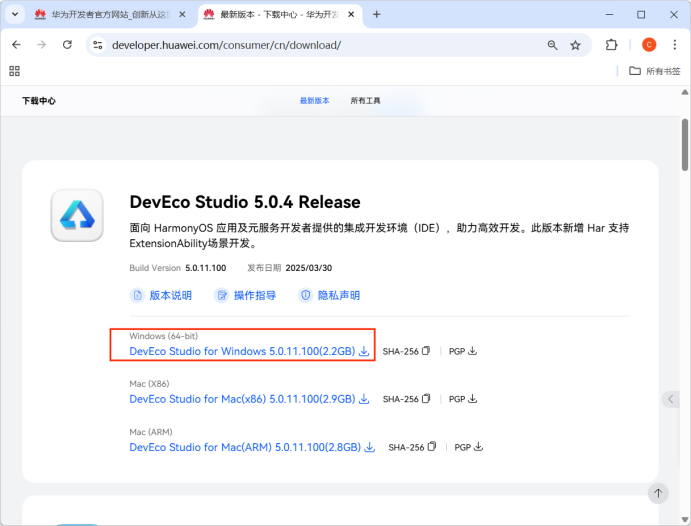
Task: Open the browser extensions puzzle icon
Action: tap(611, 44)
